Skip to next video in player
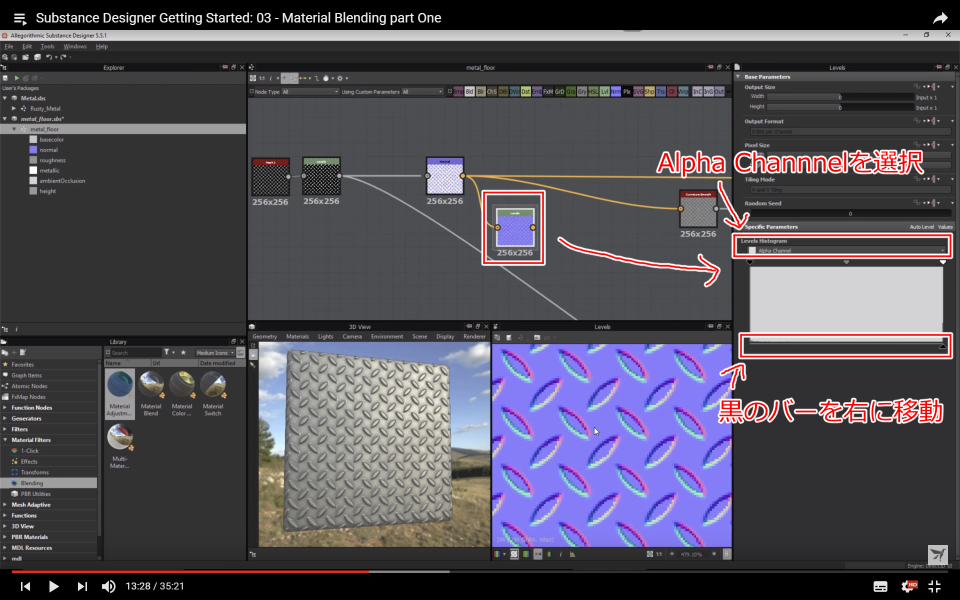 [82, 586]
